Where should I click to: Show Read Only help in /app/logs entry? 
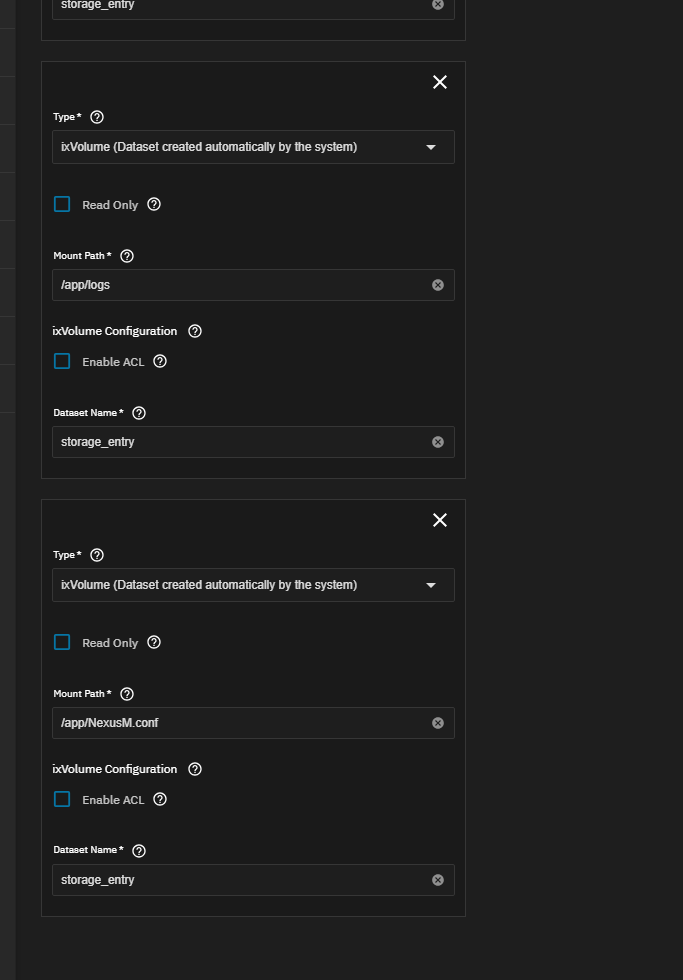154,204
